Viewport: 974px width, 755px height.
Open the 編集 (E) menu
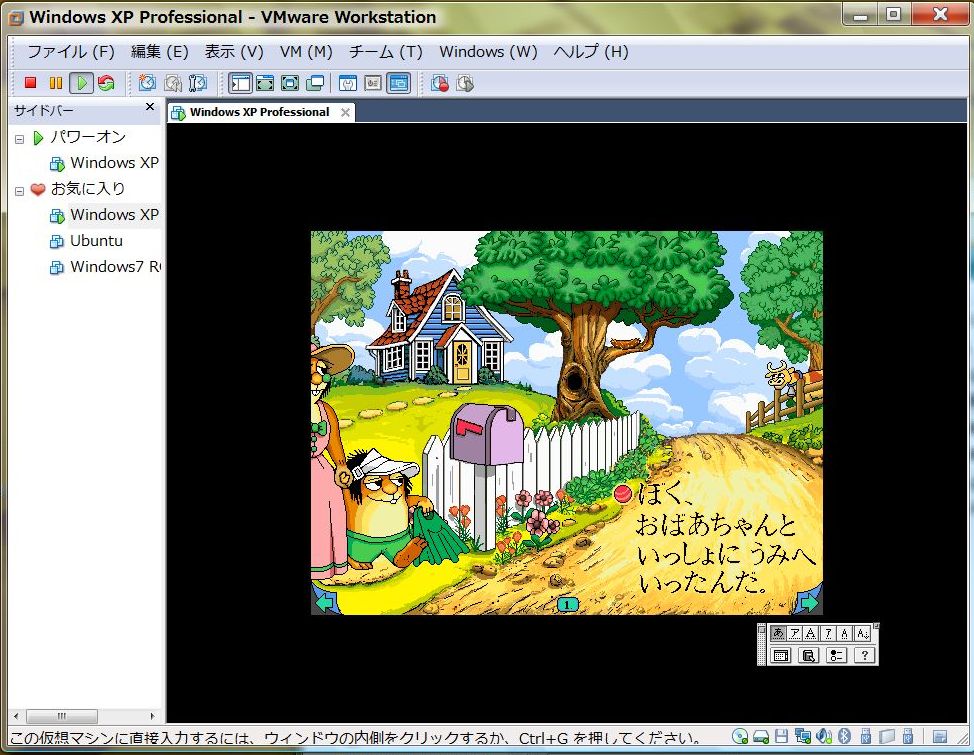(160, 52)
